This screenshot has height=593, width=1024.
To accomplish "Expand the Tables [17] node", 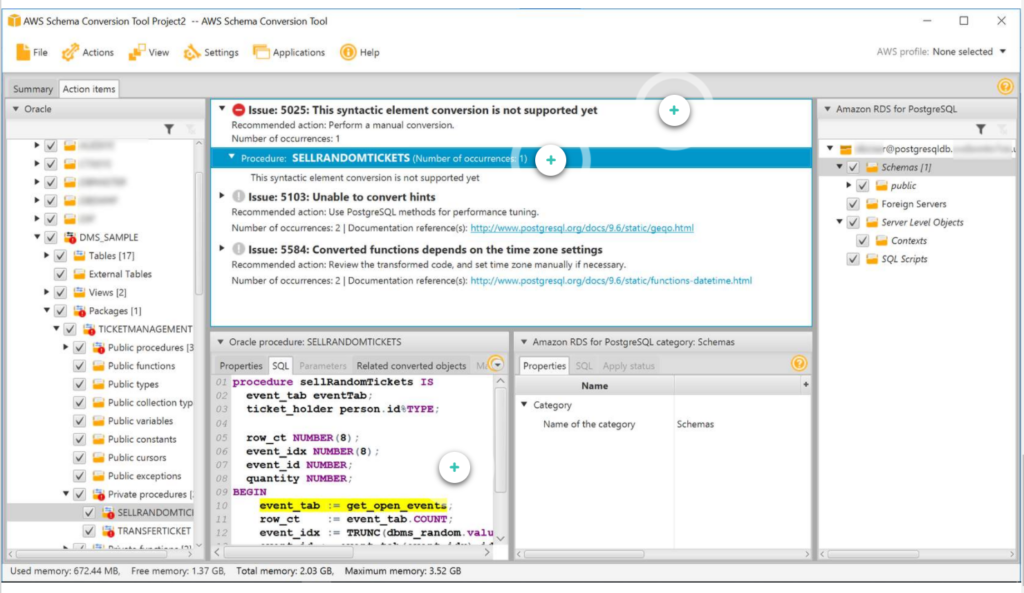I will (x=46, y=255).
